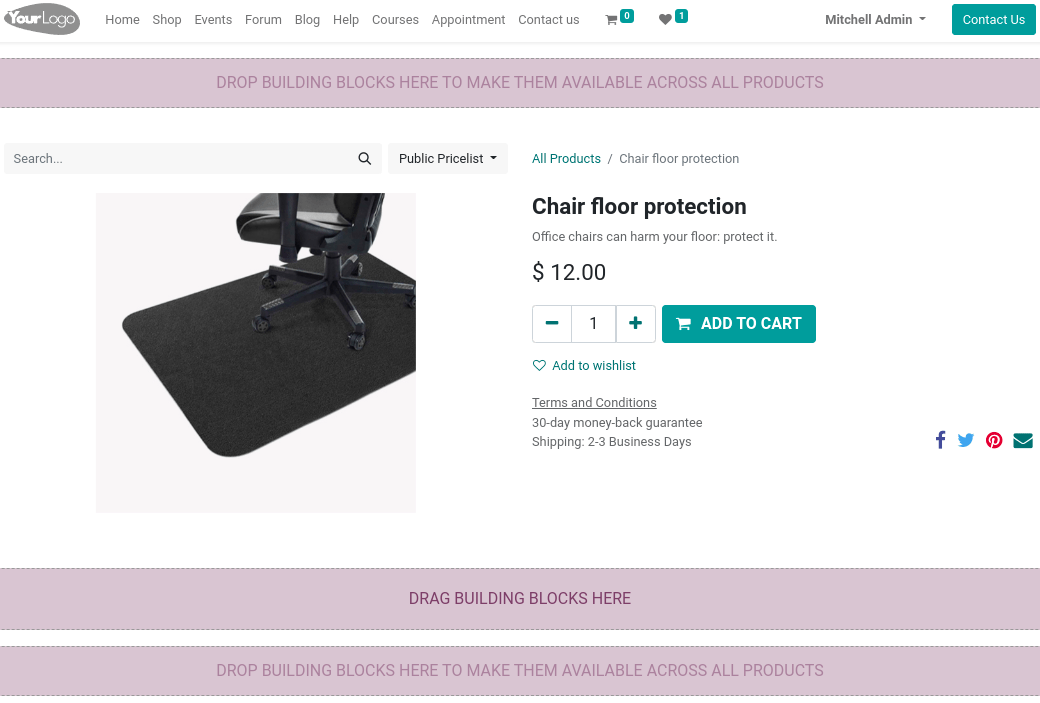Go back via the All Products breadcrumb
This screenshot has width=1040, height=703.
pos(566,158)
